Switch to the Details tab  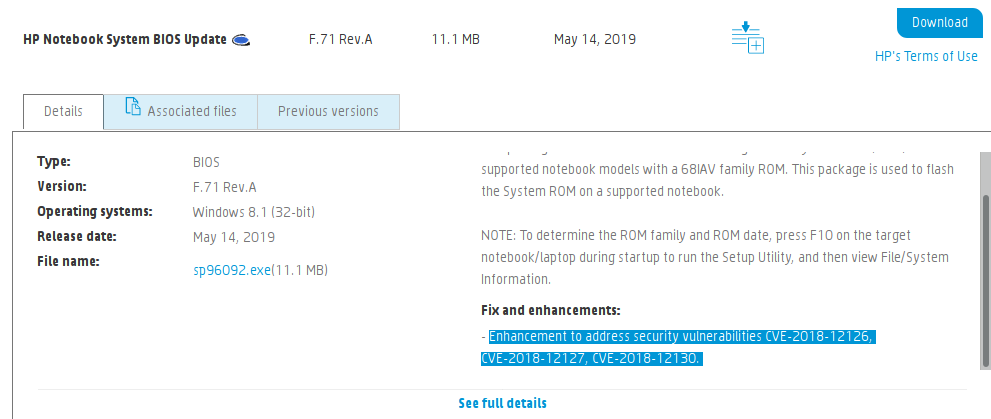pyautogui.click(x=63, y=112)
